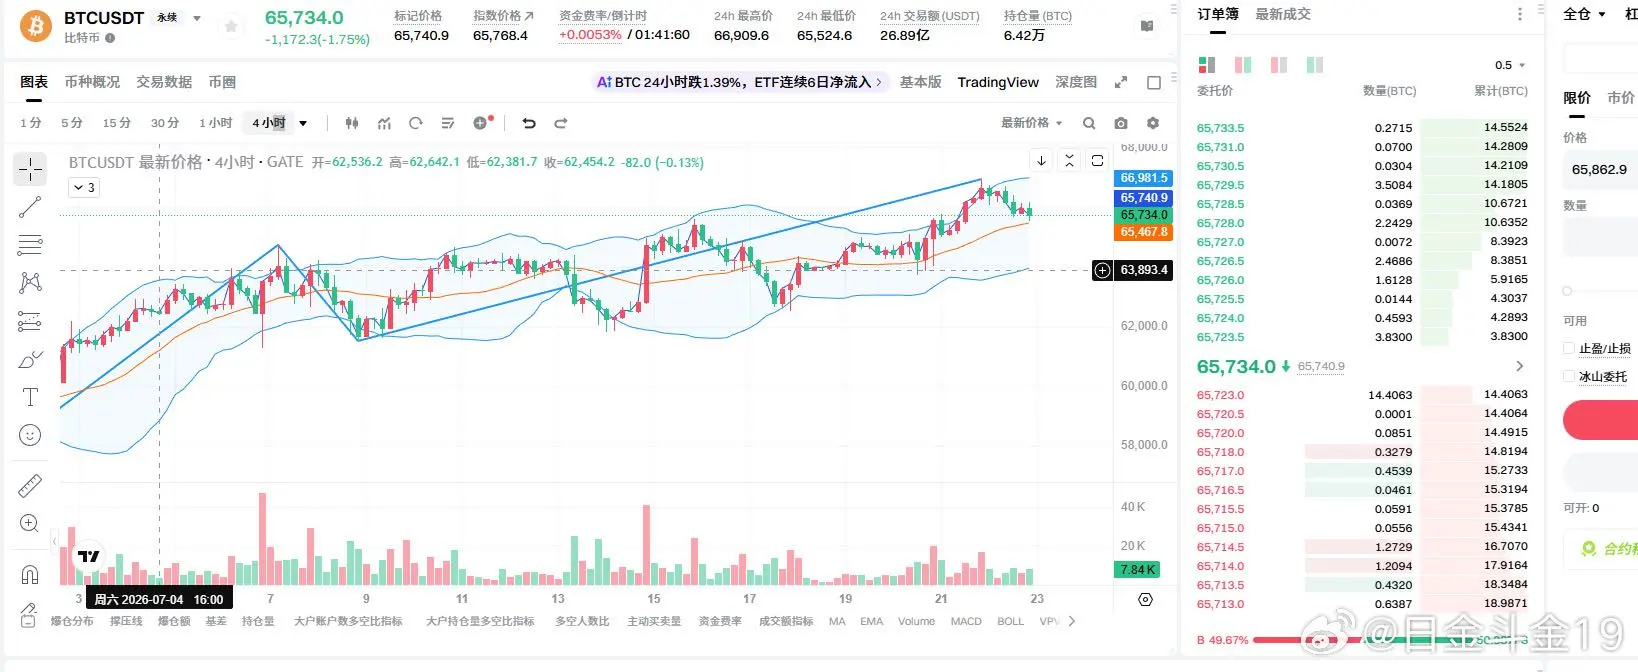This screenshot has height=672, width=1638.
Task: Undo the last chart action
Action: point(529,123)
